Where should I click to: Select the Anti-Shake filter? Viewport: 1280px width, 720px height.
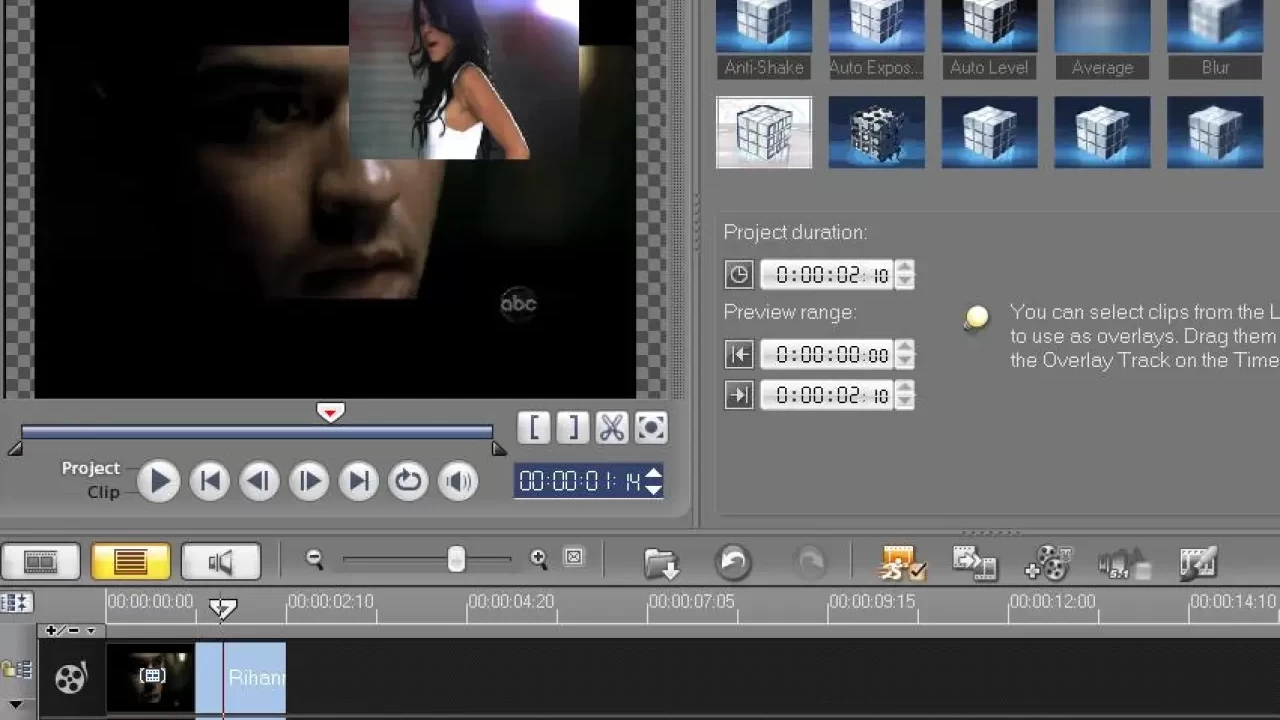click(x=764, y=26)
